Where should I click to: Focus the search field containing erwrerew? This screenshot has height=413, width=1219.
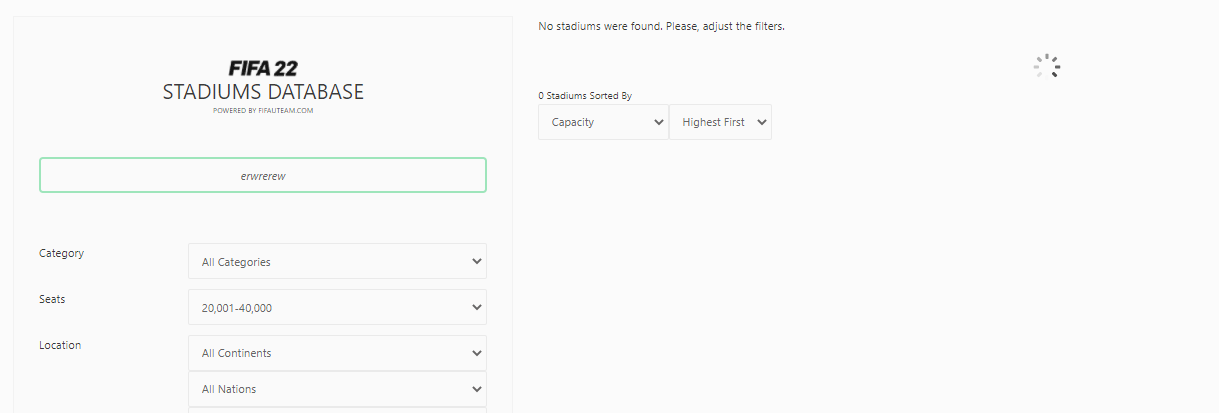pyautogui.click(x=263, y=175)
